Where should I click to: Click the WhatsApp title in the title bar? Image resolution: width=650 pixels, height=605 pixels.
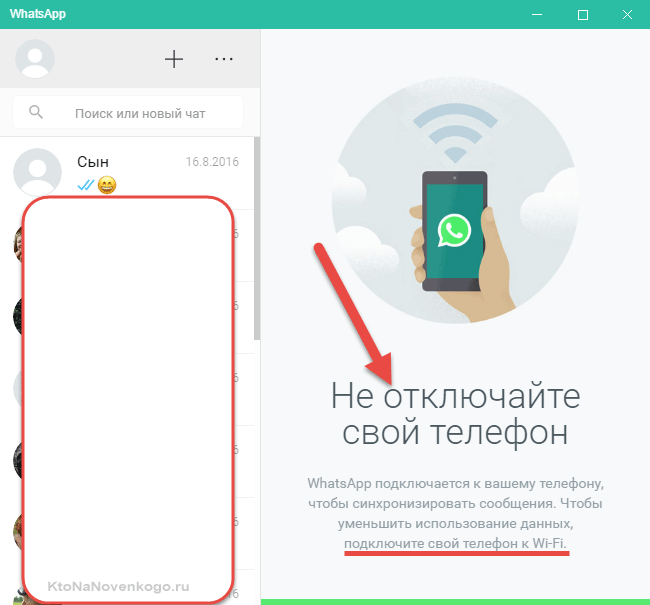point(38,14)
